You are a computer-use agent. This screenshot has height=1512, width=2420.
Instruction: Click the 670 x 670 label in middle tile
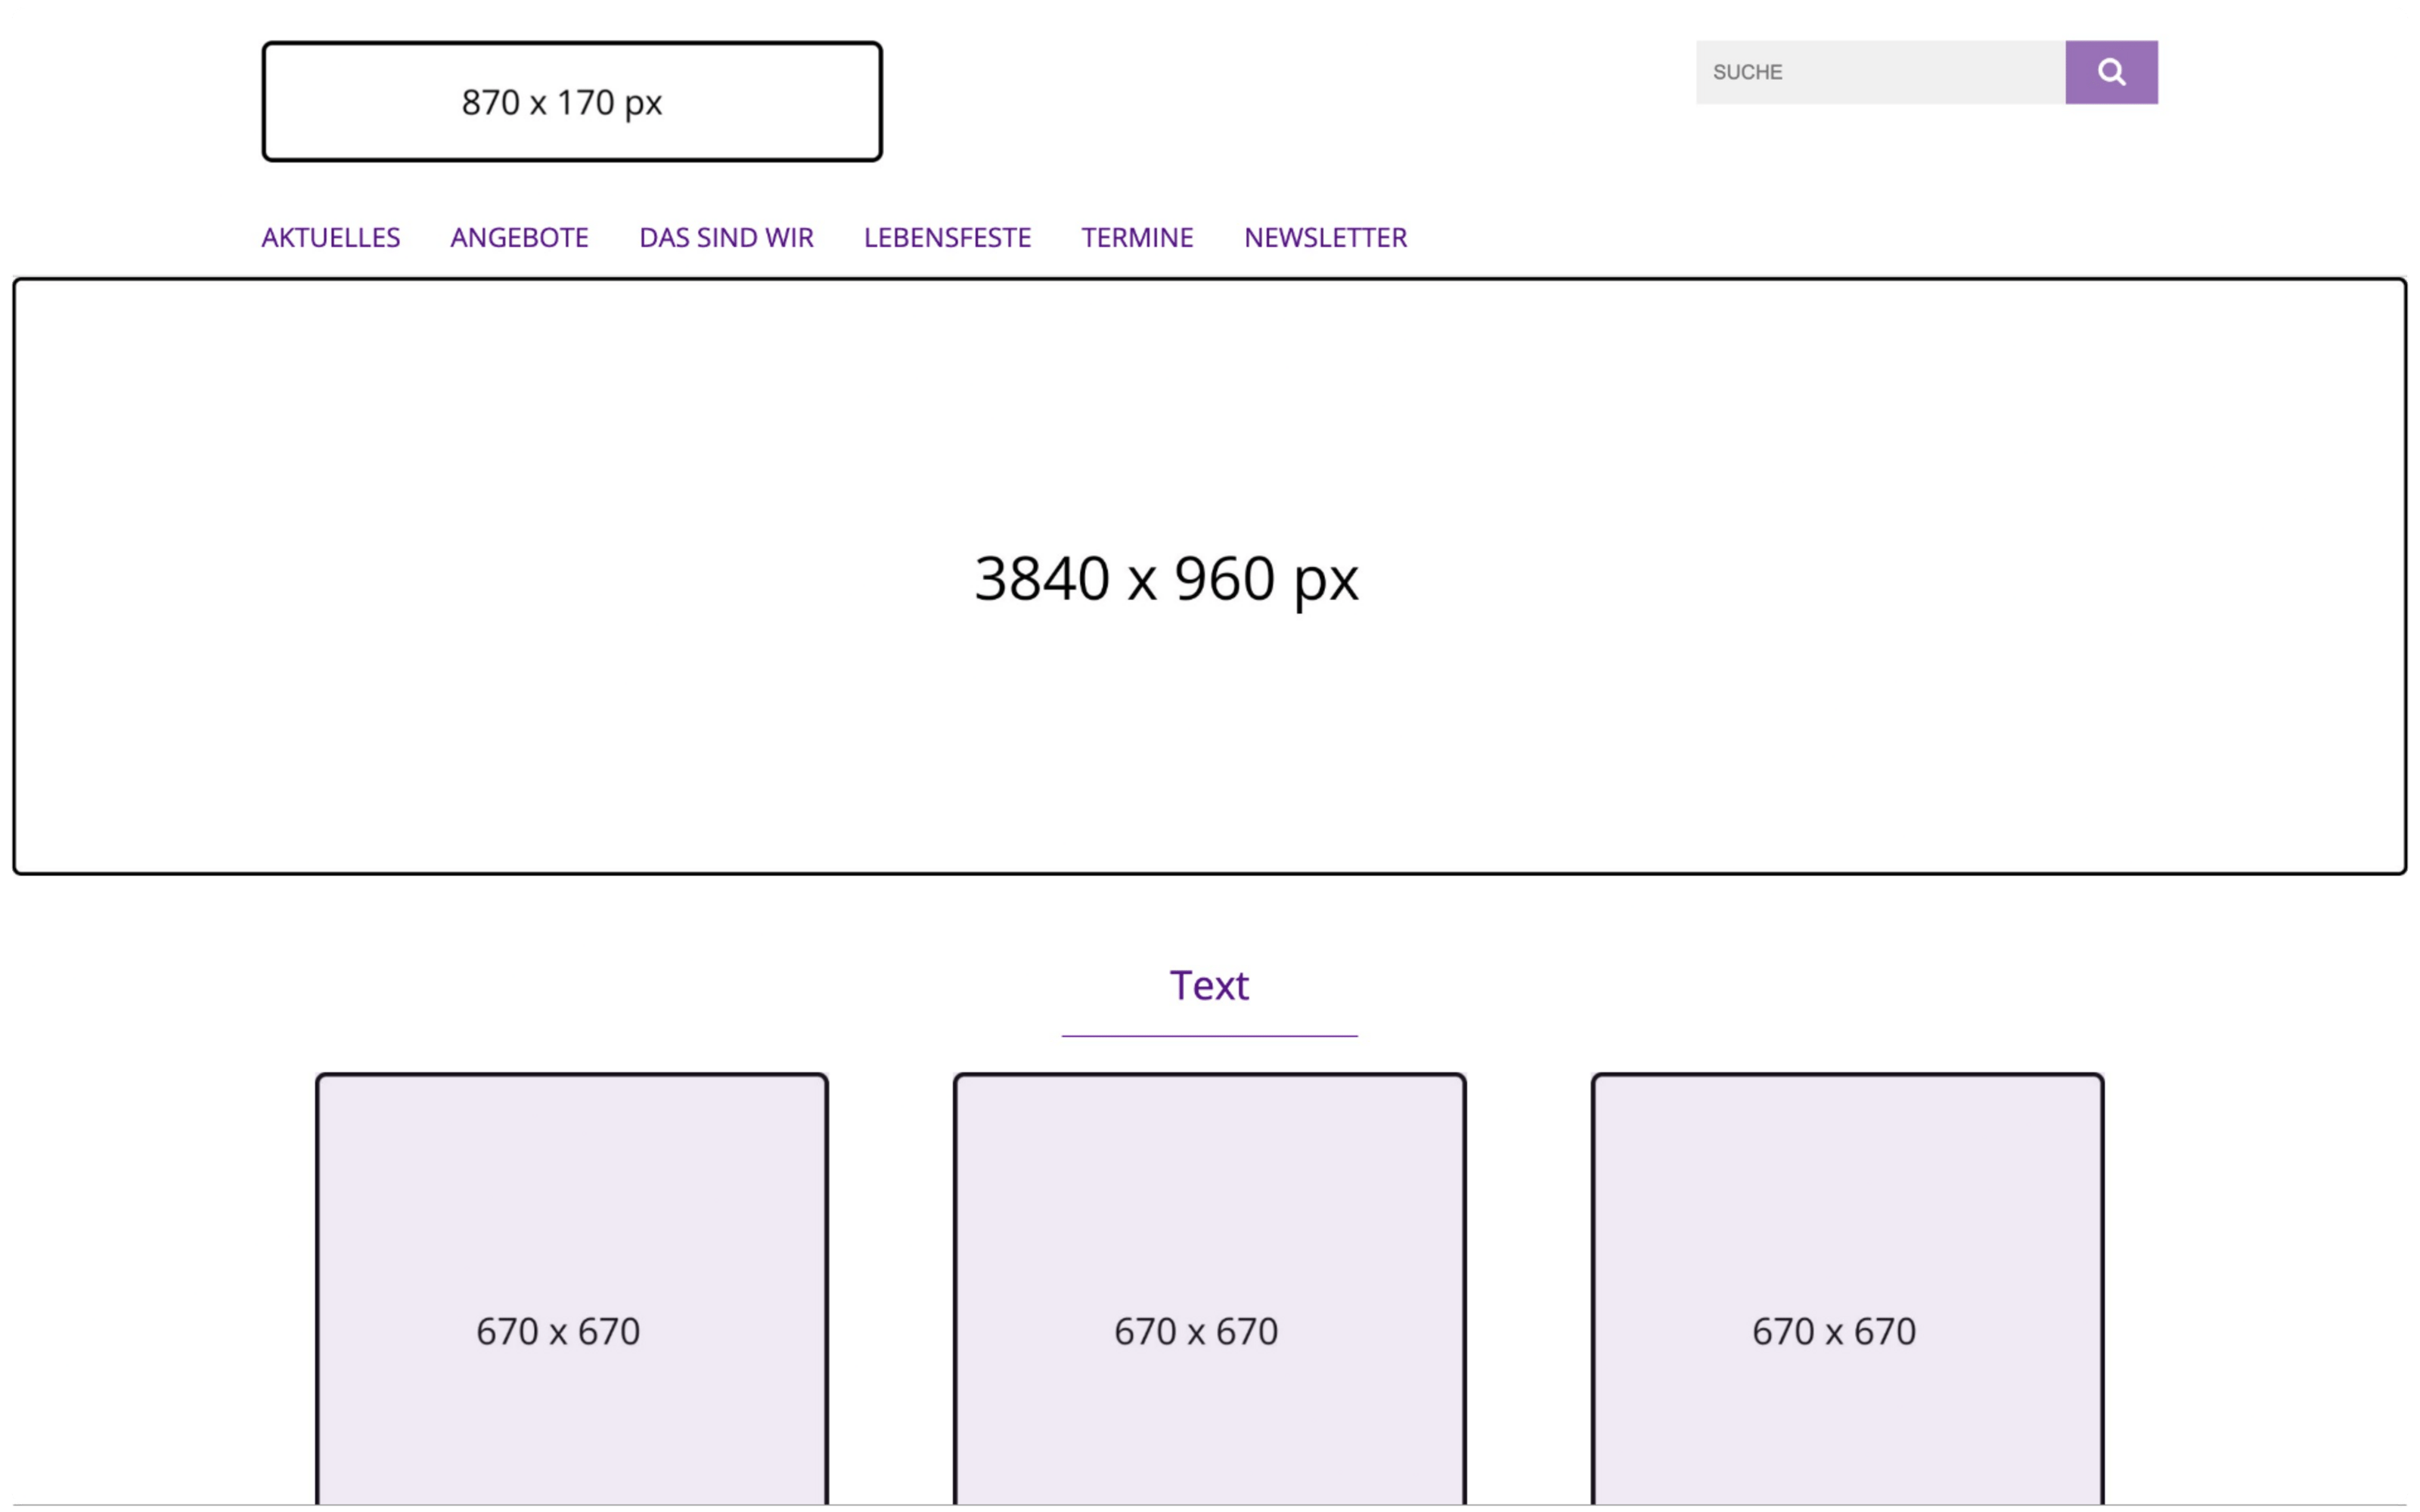click(1196, 1332)
